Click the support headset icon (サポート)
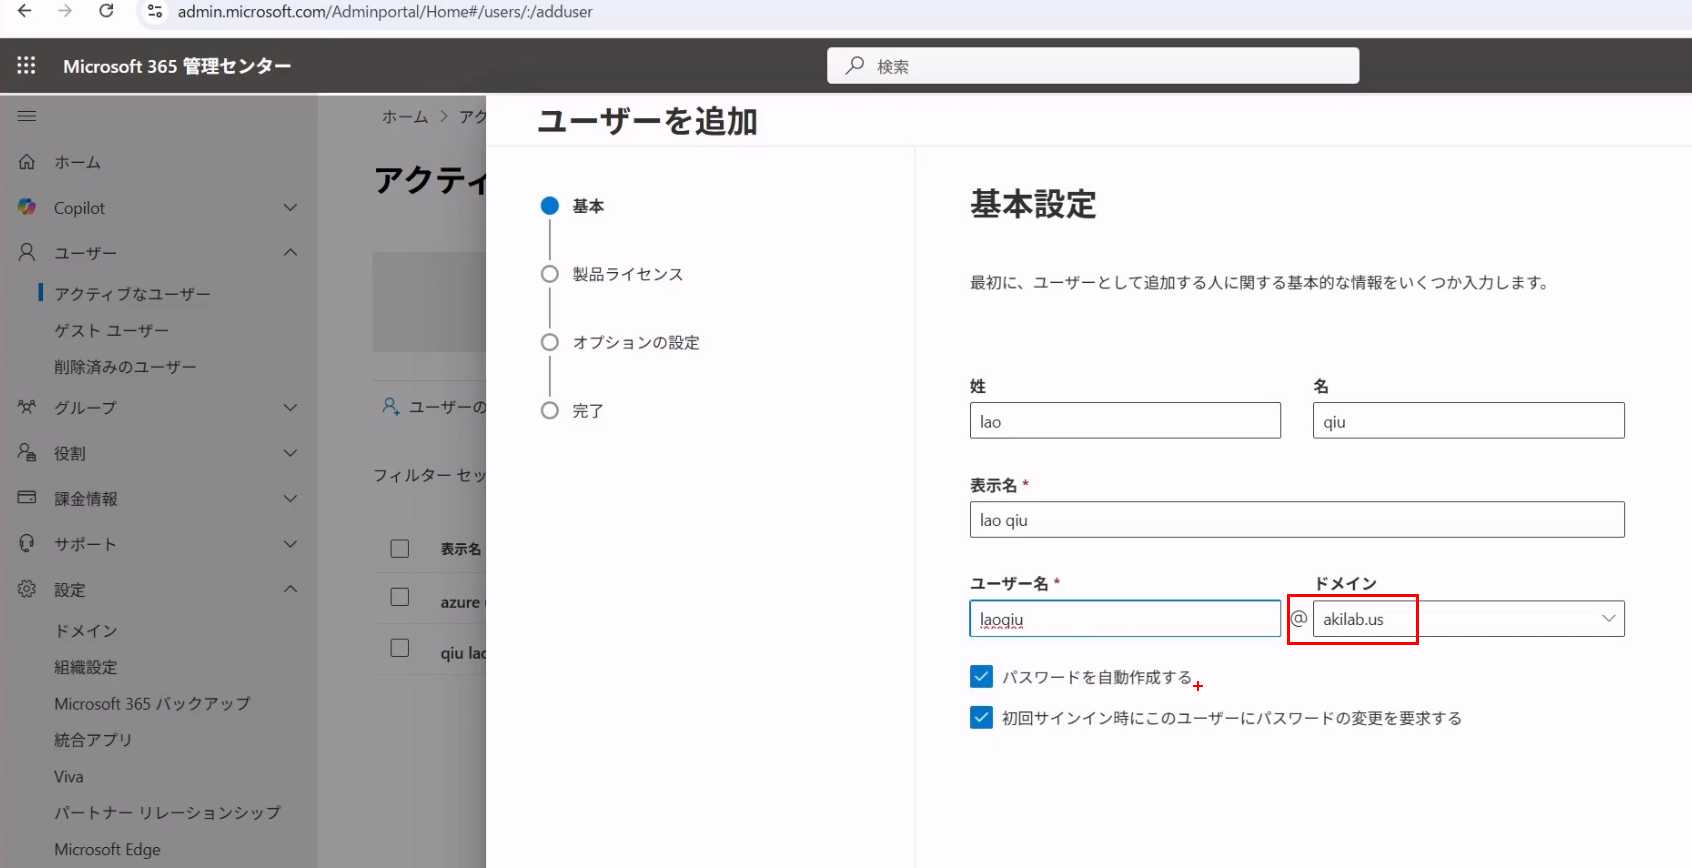 (x=27, y=543)
